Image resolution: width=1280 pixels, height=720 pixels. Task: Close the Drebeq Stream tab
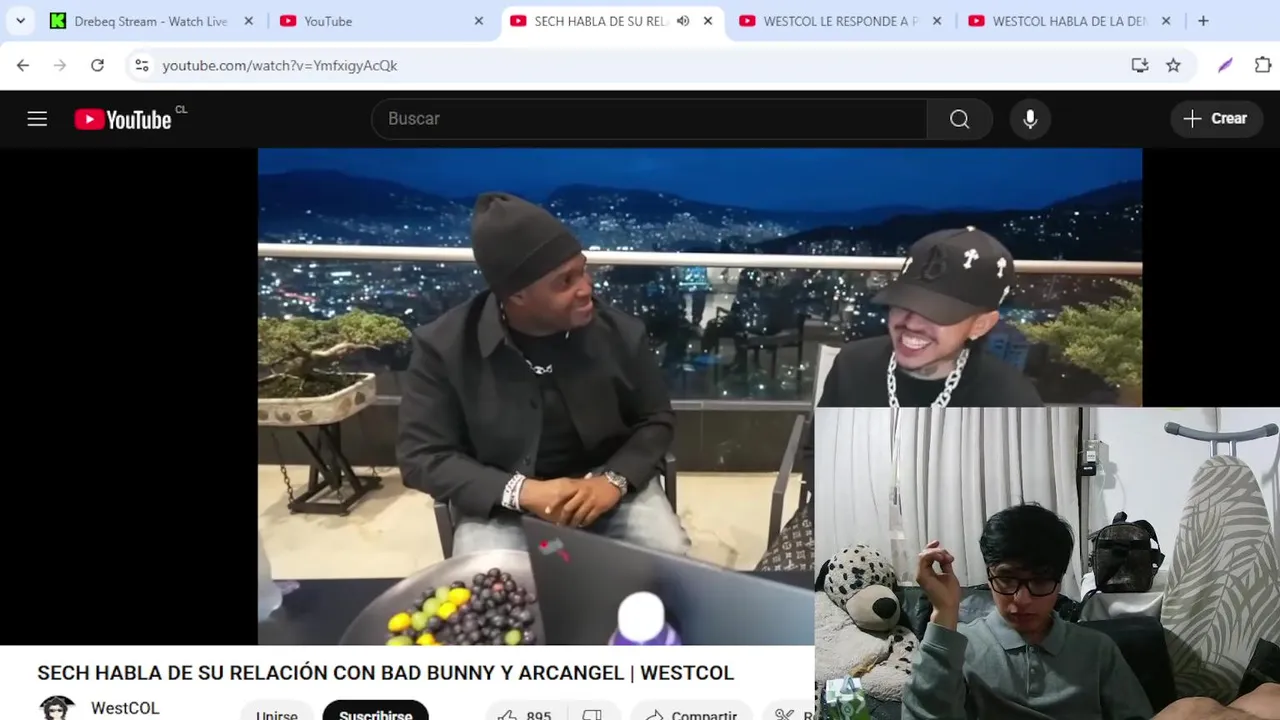click(249, 21)
